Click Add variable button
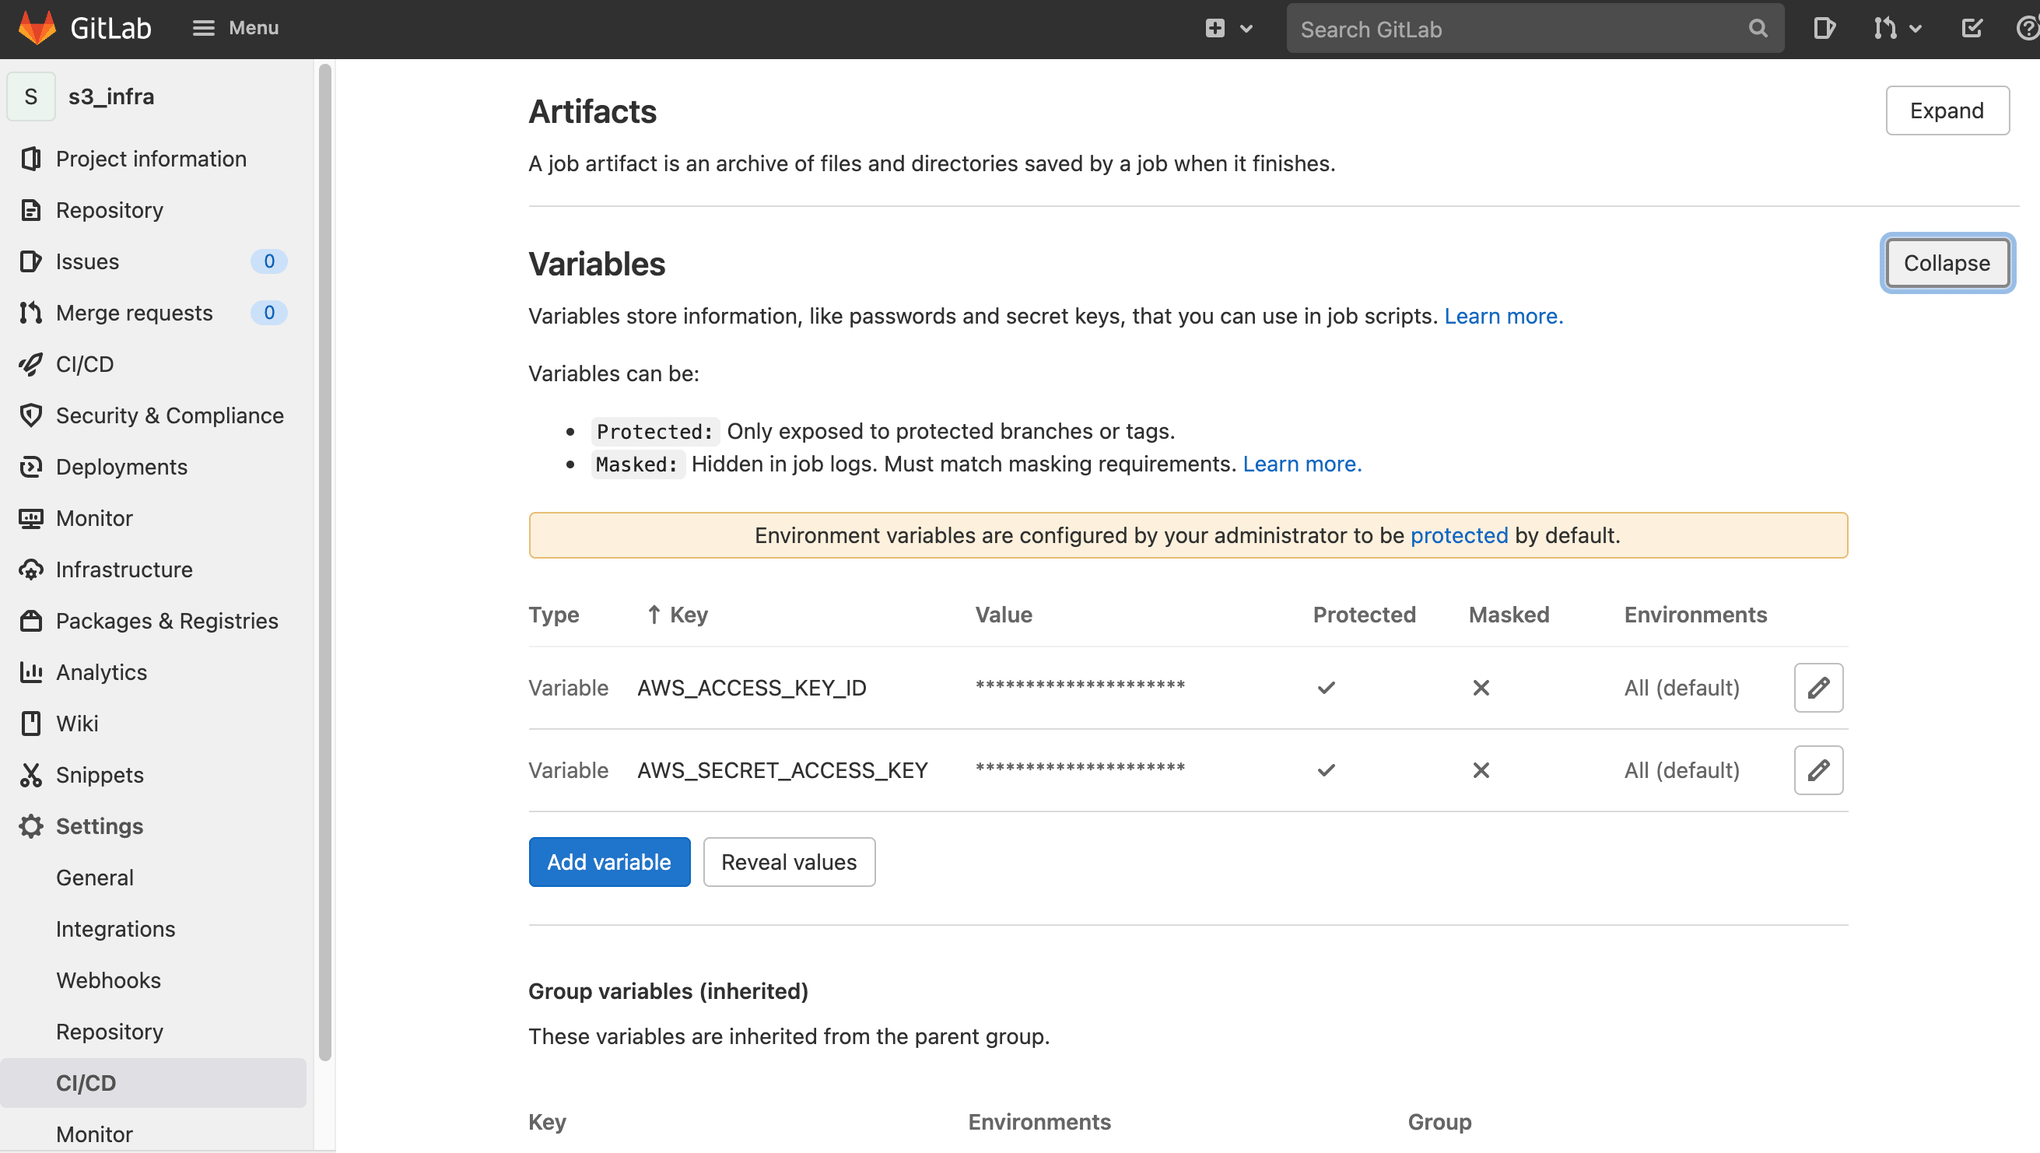This screenshot has width=2040, height=1153. 608,862
